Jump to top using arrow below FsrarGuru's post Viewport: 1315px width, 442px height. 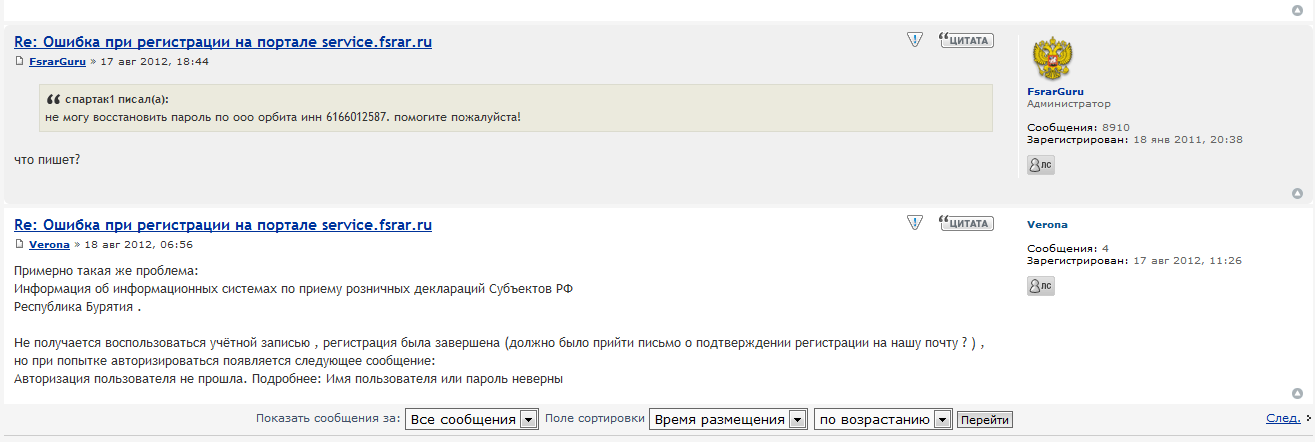click(1297, 194)
